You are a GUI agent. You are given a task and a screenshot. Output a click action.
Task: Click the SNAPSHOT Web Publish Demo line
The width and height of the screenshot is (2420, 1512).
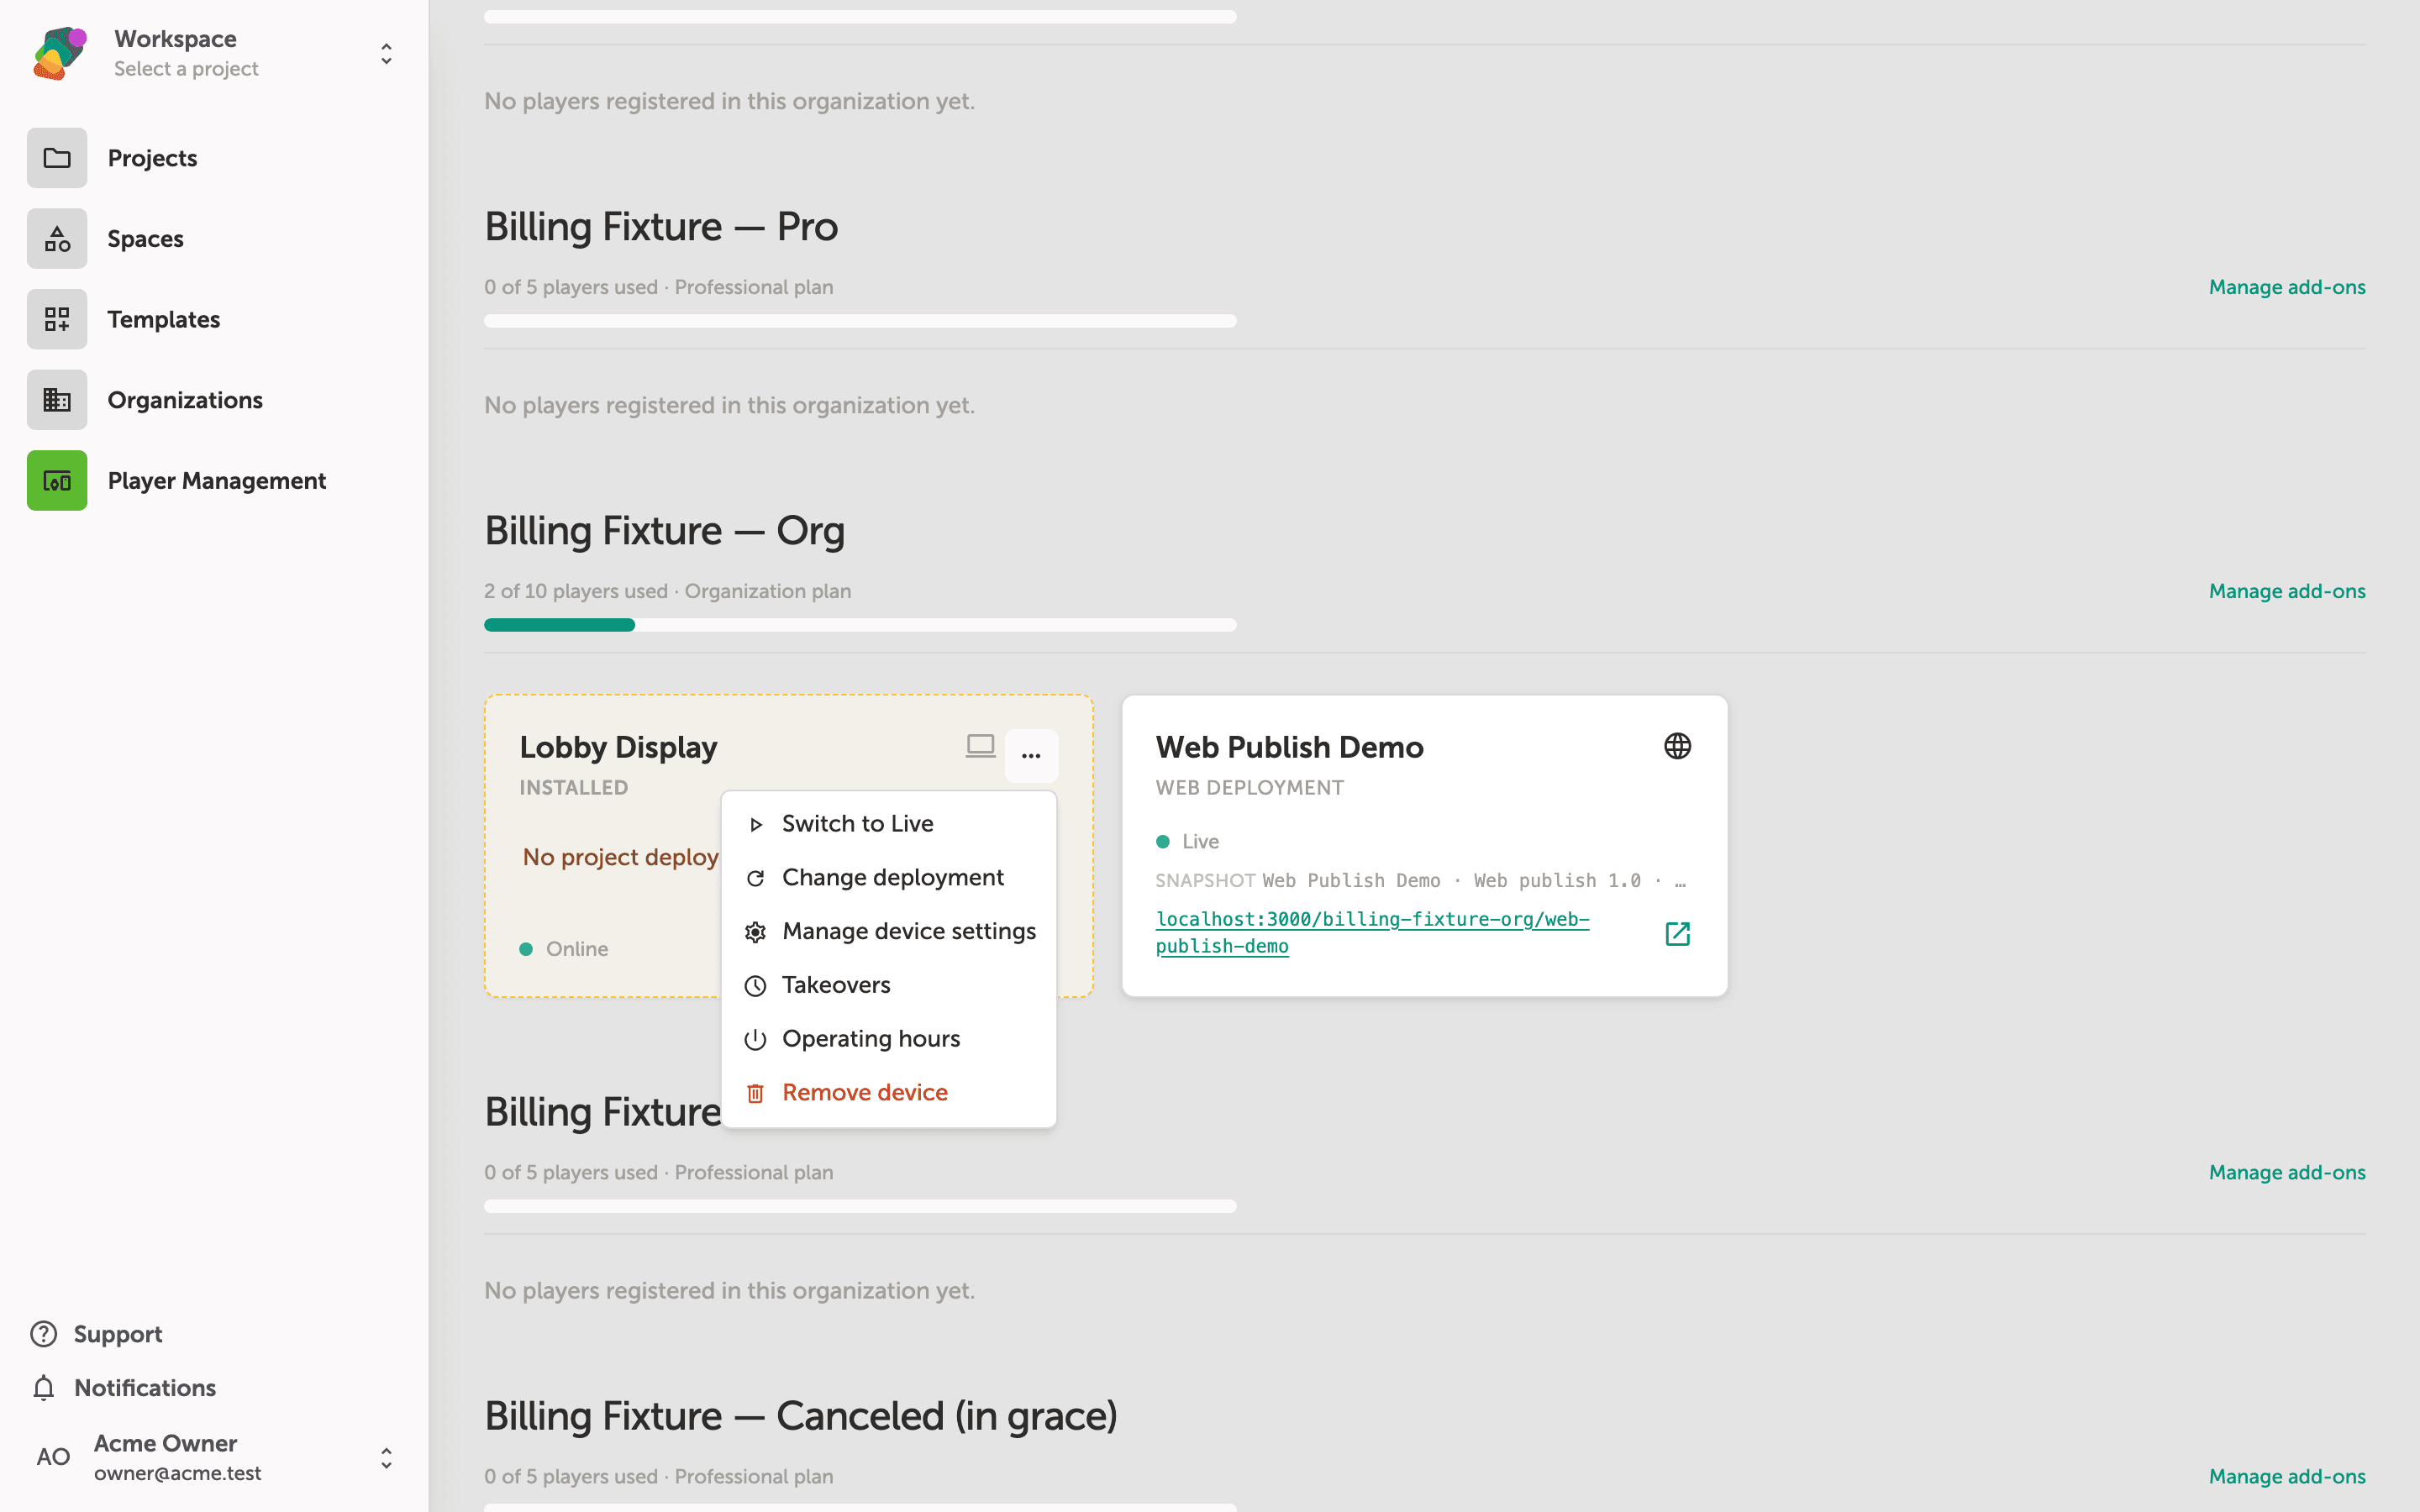[x=1421, y=881]
